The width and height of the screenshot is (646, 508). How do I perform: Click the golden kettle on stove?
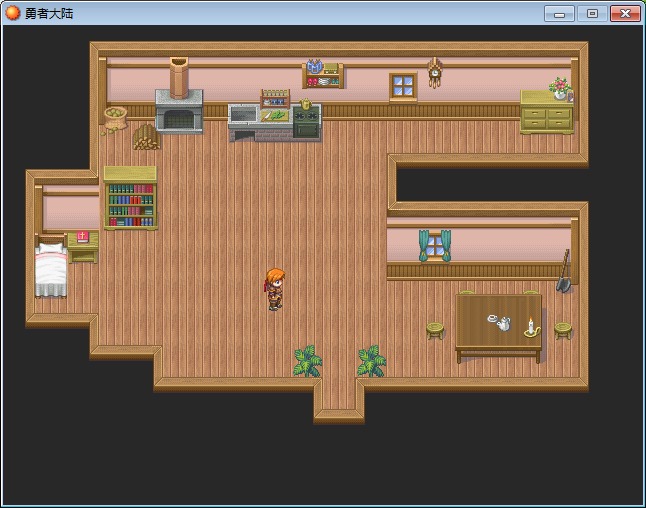tap(306, 104)
